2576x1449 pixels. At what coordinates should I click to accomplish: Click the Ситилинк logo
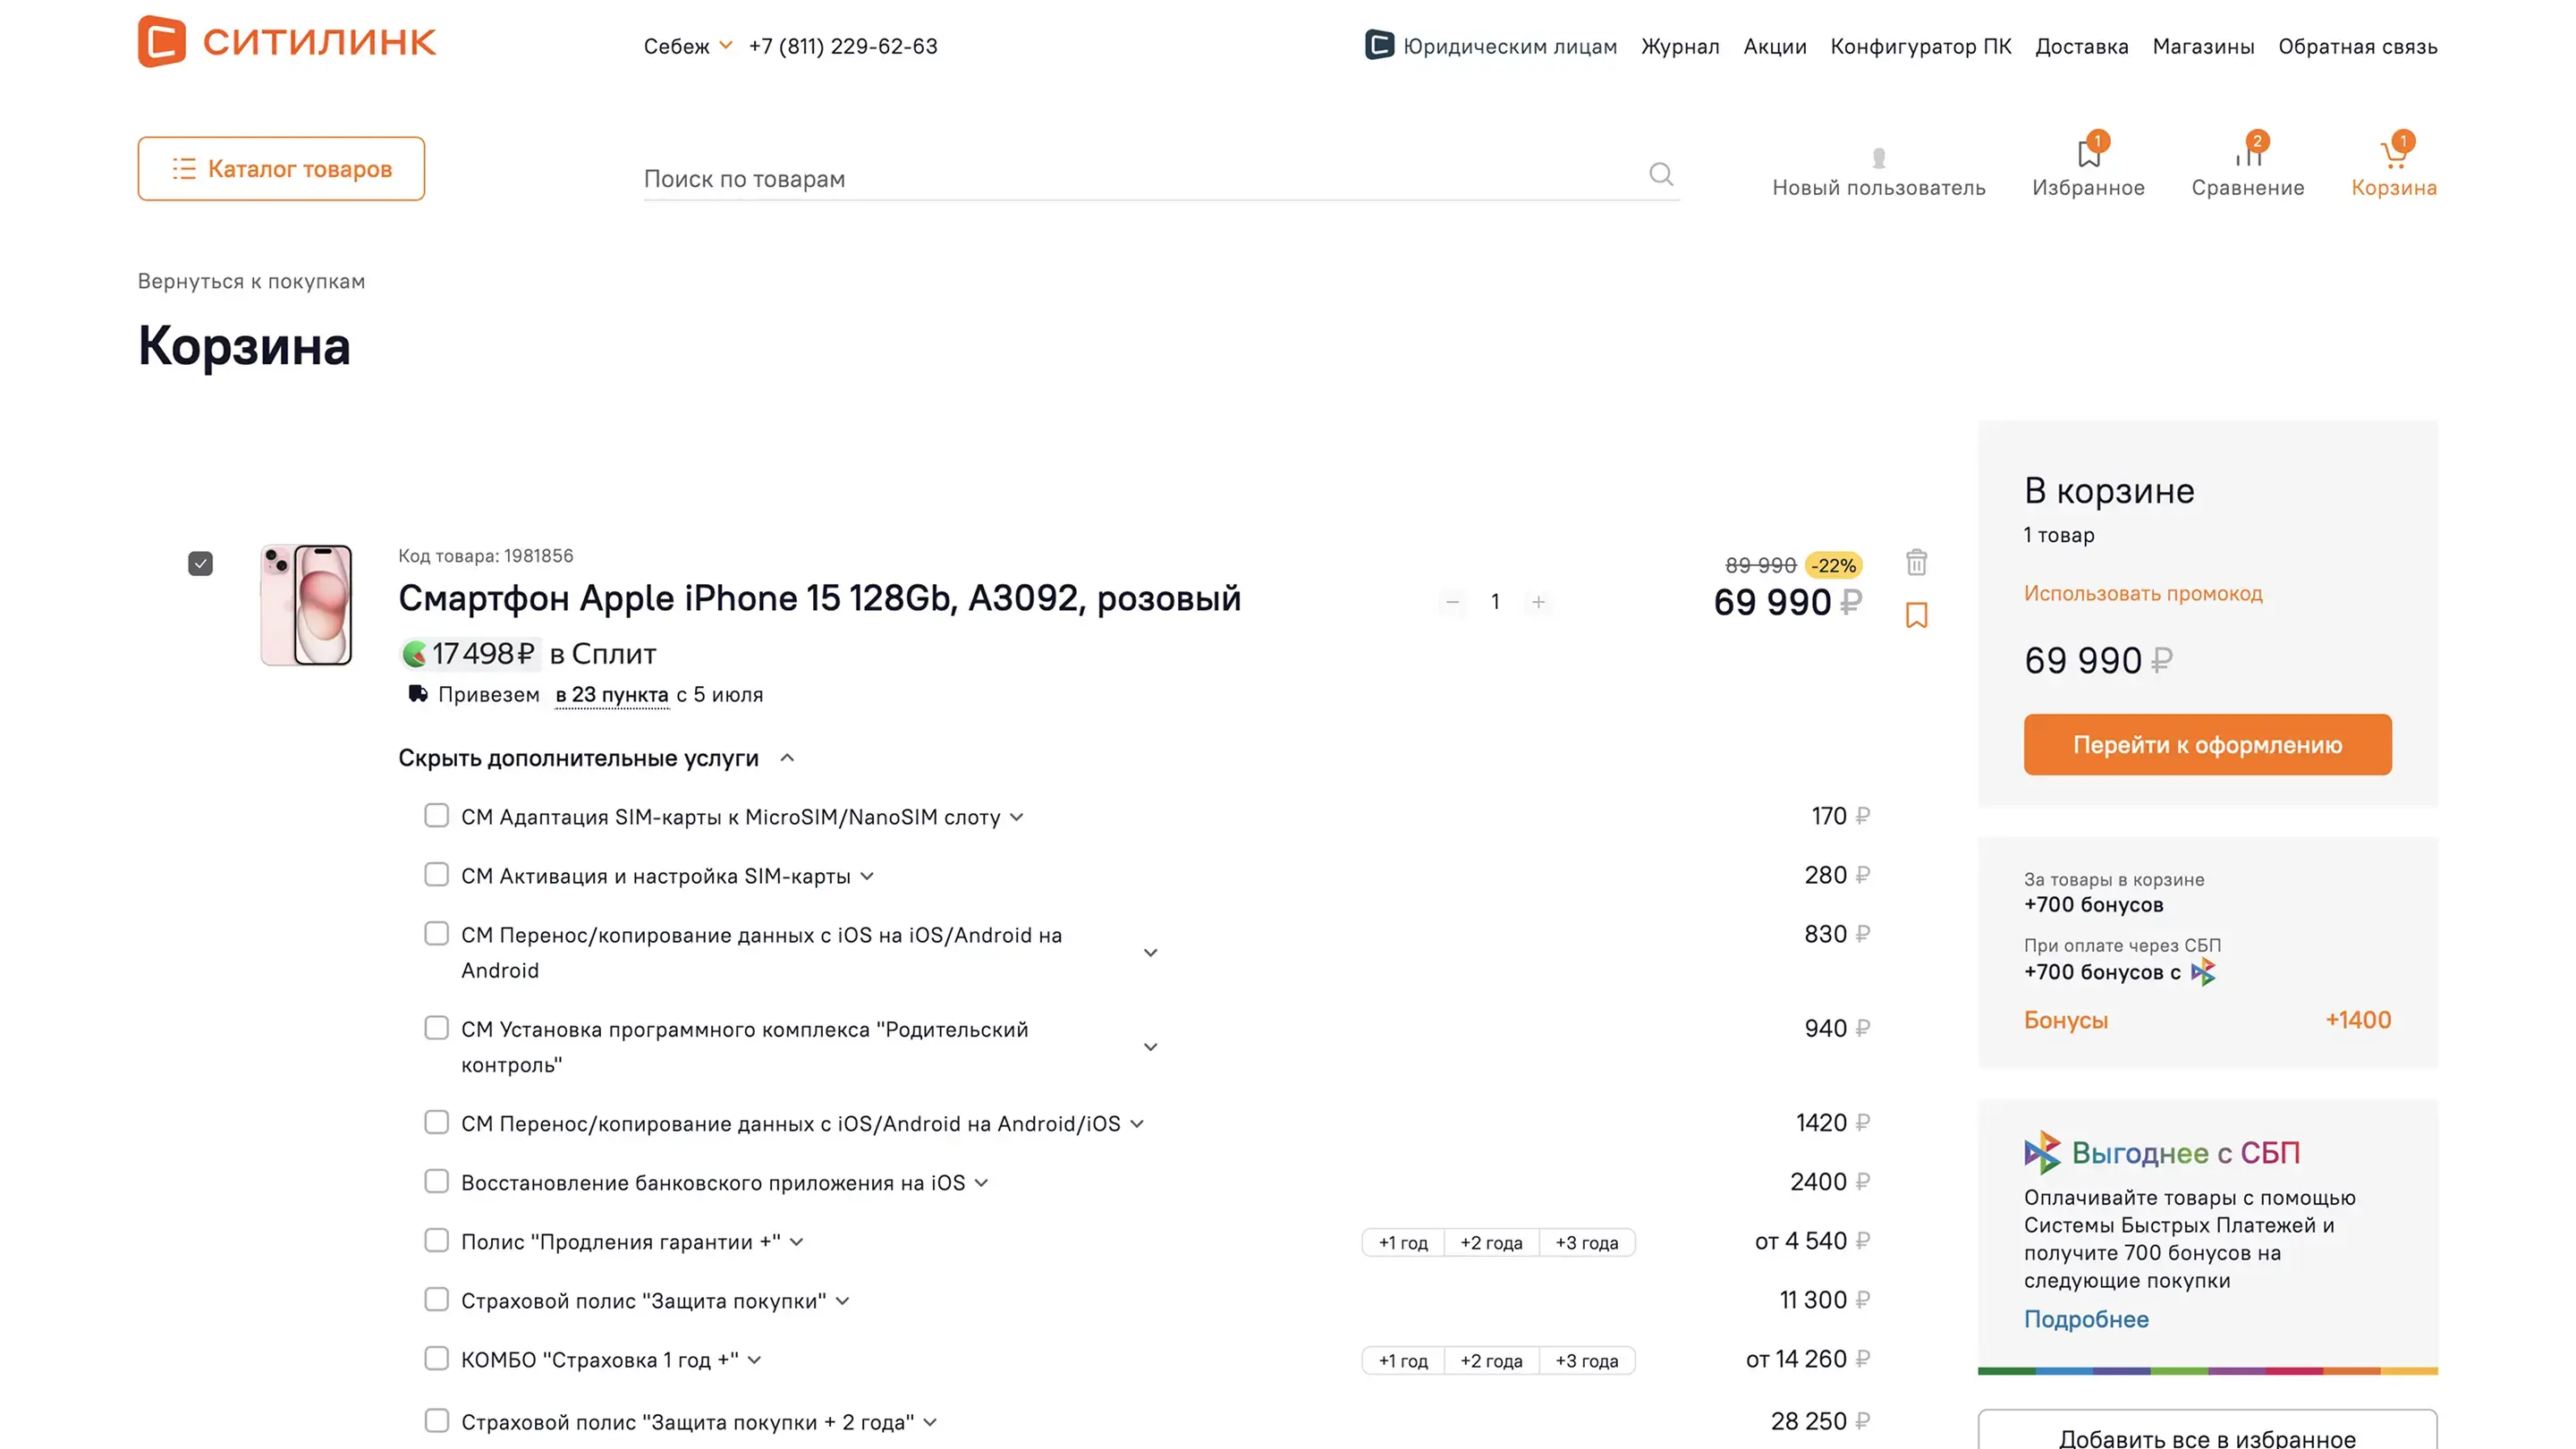pyautogui.click(x=287, y=42)
